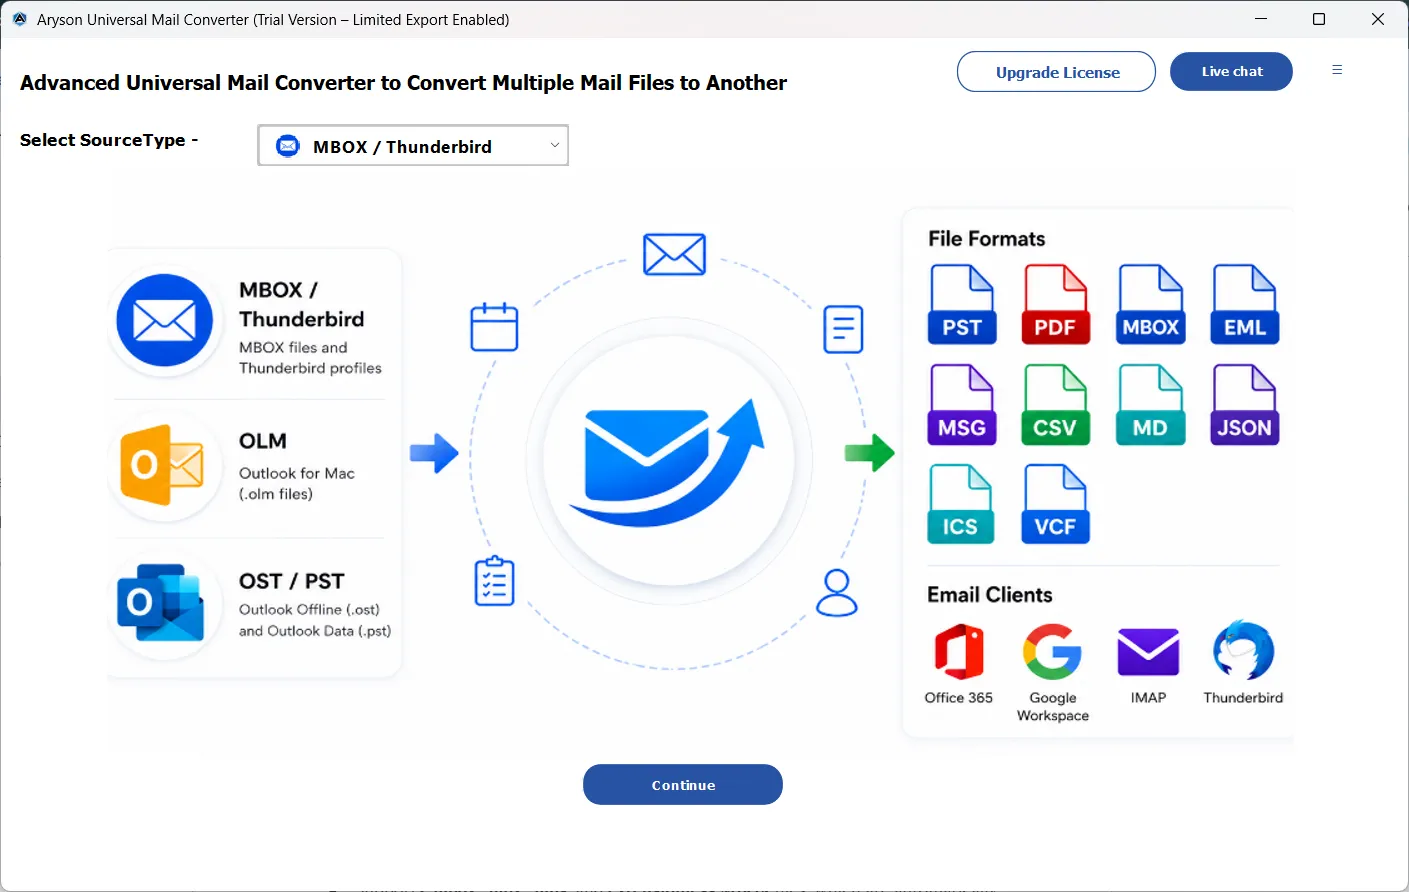Screen dimensions: 1409x892
Task: Select the MBOX file format icon
Action: point(1150,304)
